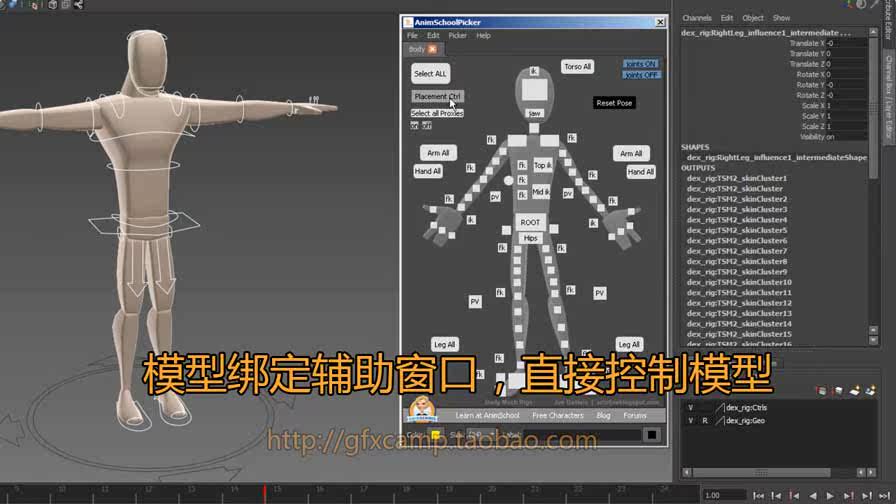Click the Hips control button

(x=530, y=238)
